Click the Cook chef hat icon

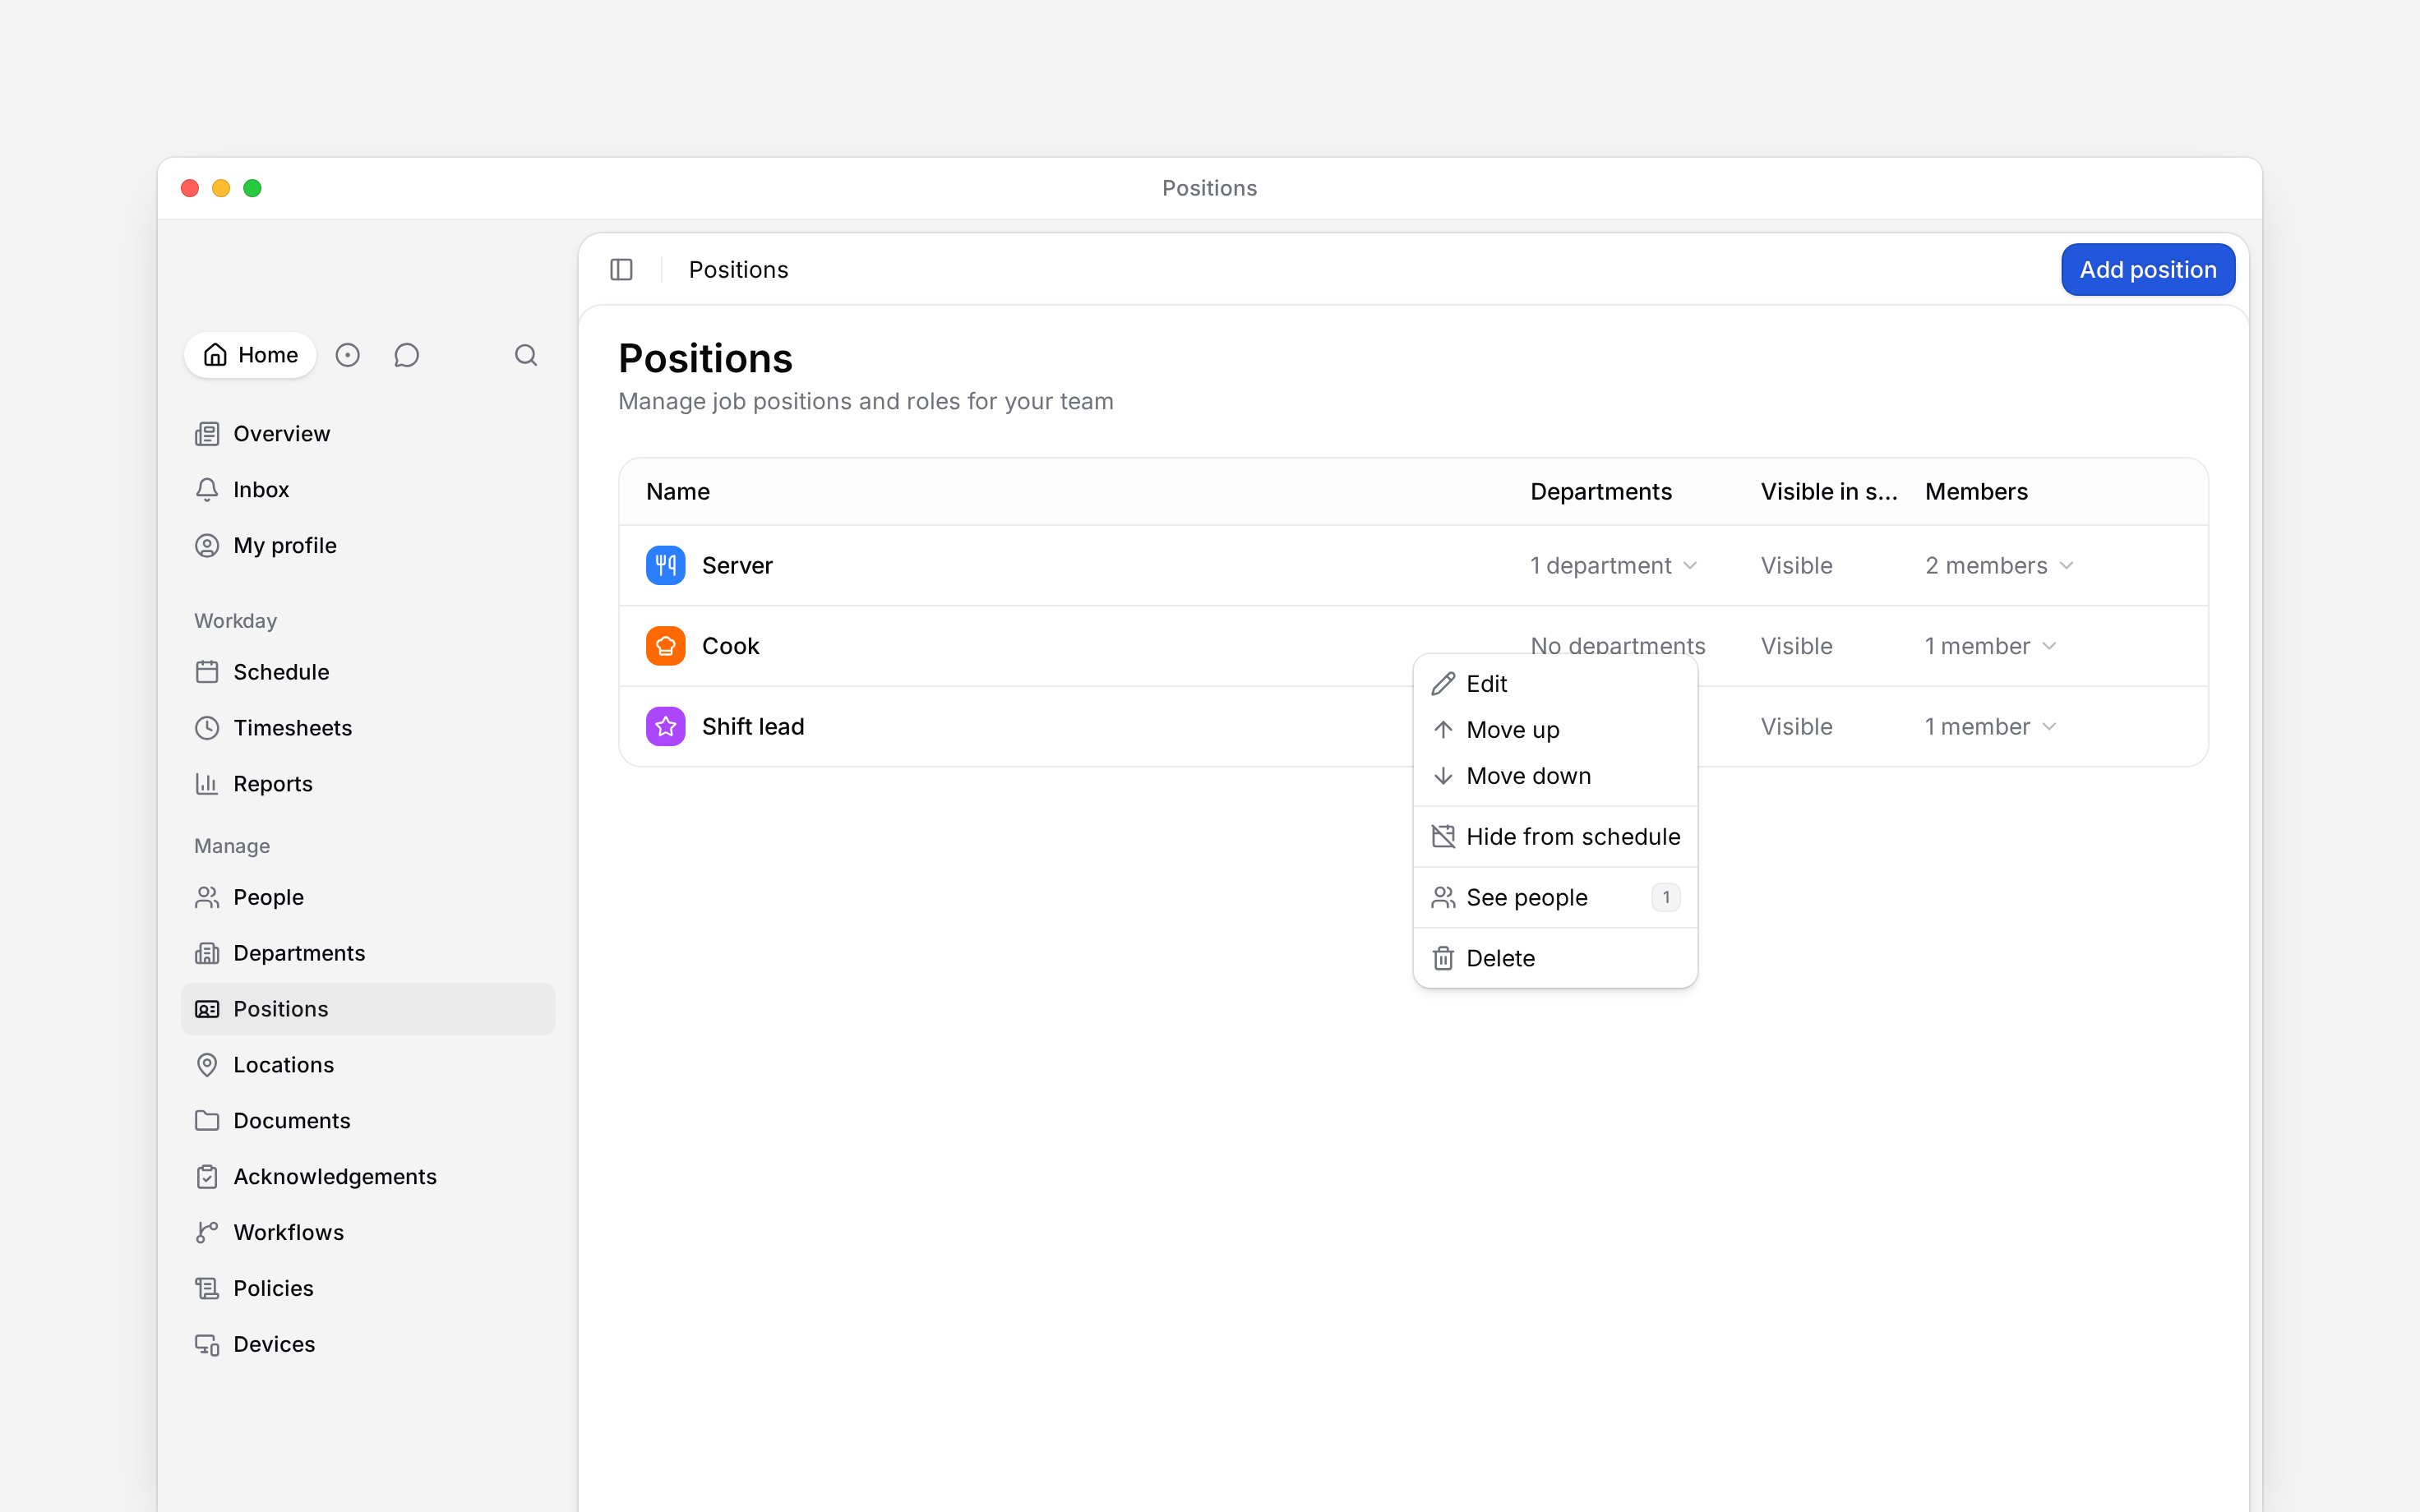click(666, 646)
